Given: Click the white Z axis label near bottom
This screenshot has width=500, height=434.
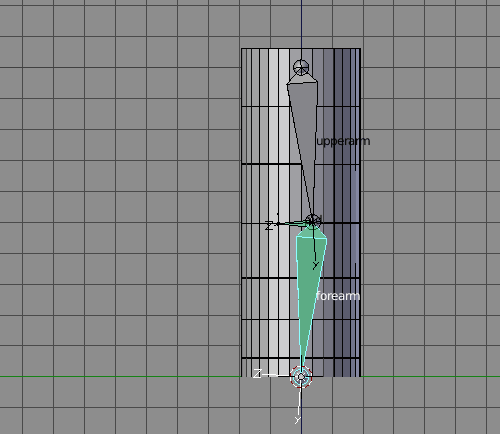Looking at the screenshot, I should point(257,374).
